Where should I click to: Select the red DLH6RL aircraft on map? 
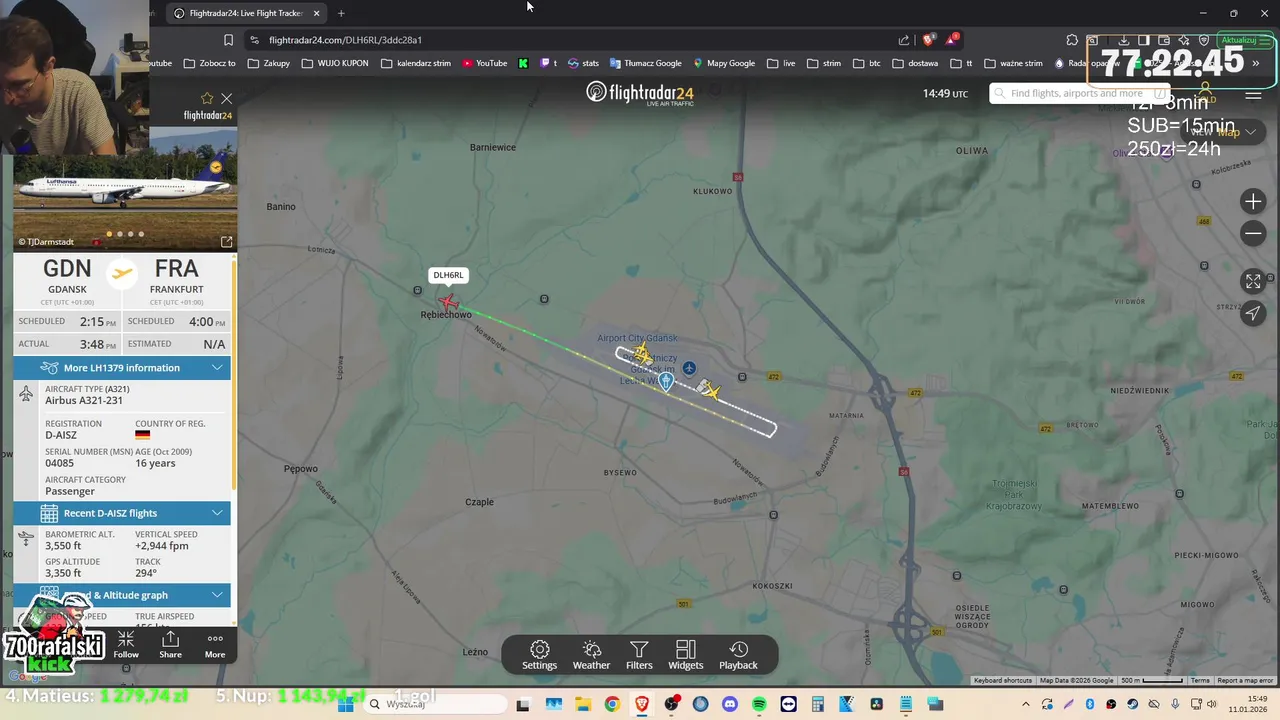pos(448,302)
